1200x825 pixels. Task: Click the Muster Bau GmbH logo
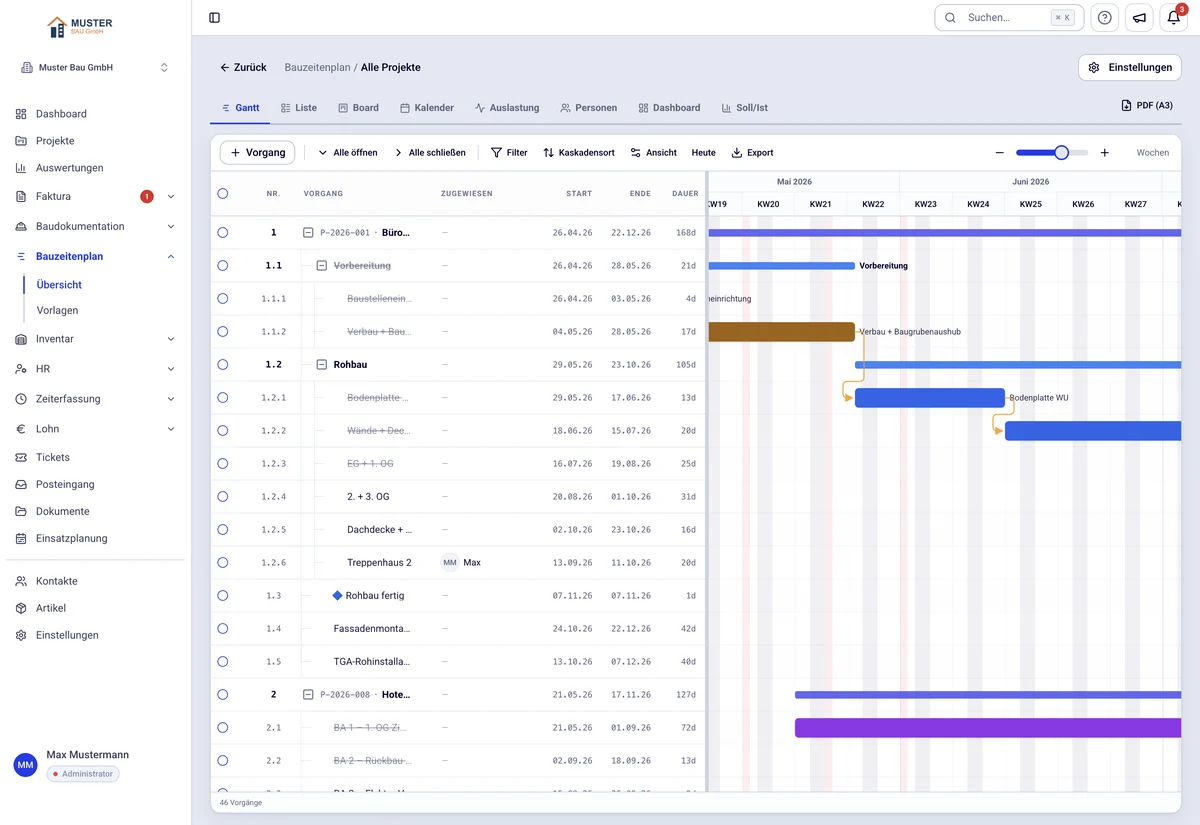click(80, 26)
